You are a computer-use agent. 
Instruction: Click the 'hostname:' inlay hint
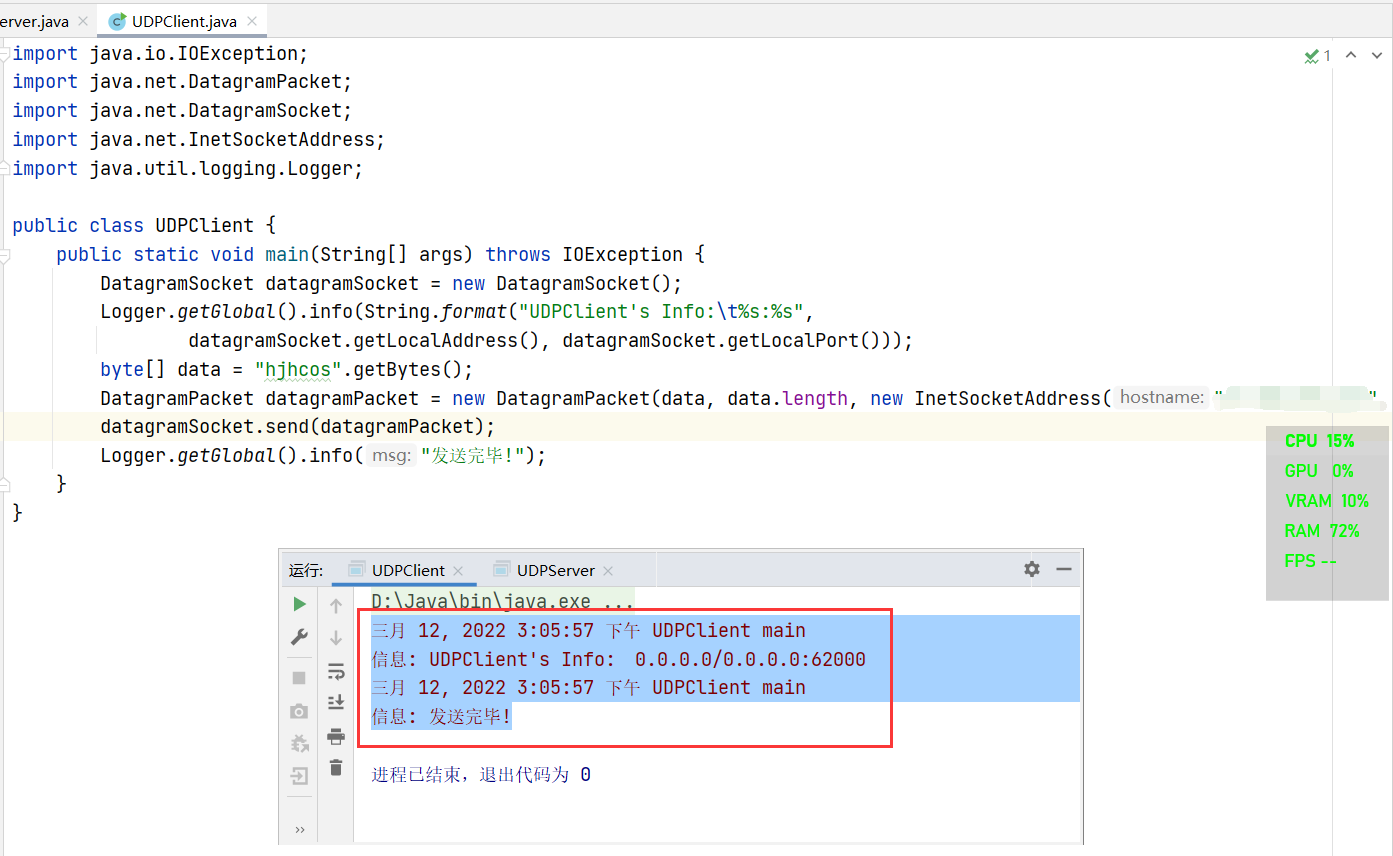click(1162, 397)
